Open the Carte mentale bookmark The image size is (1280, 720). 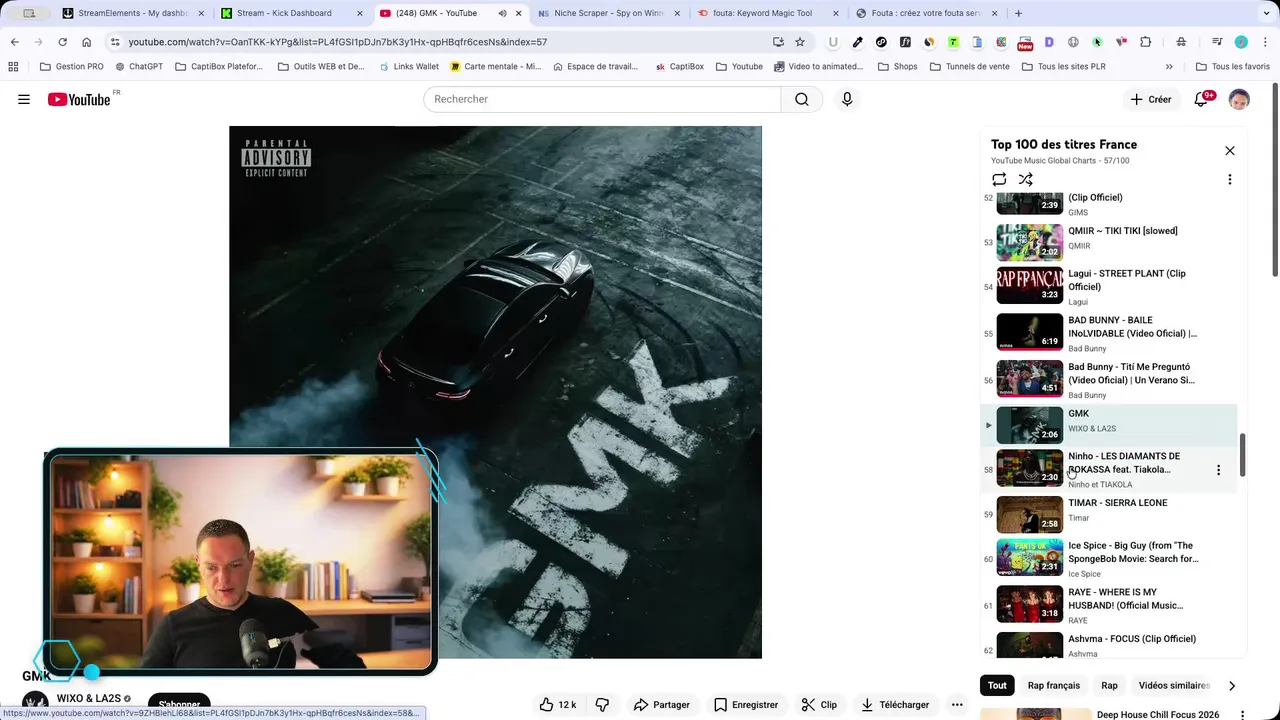click(x=496, y=67)
